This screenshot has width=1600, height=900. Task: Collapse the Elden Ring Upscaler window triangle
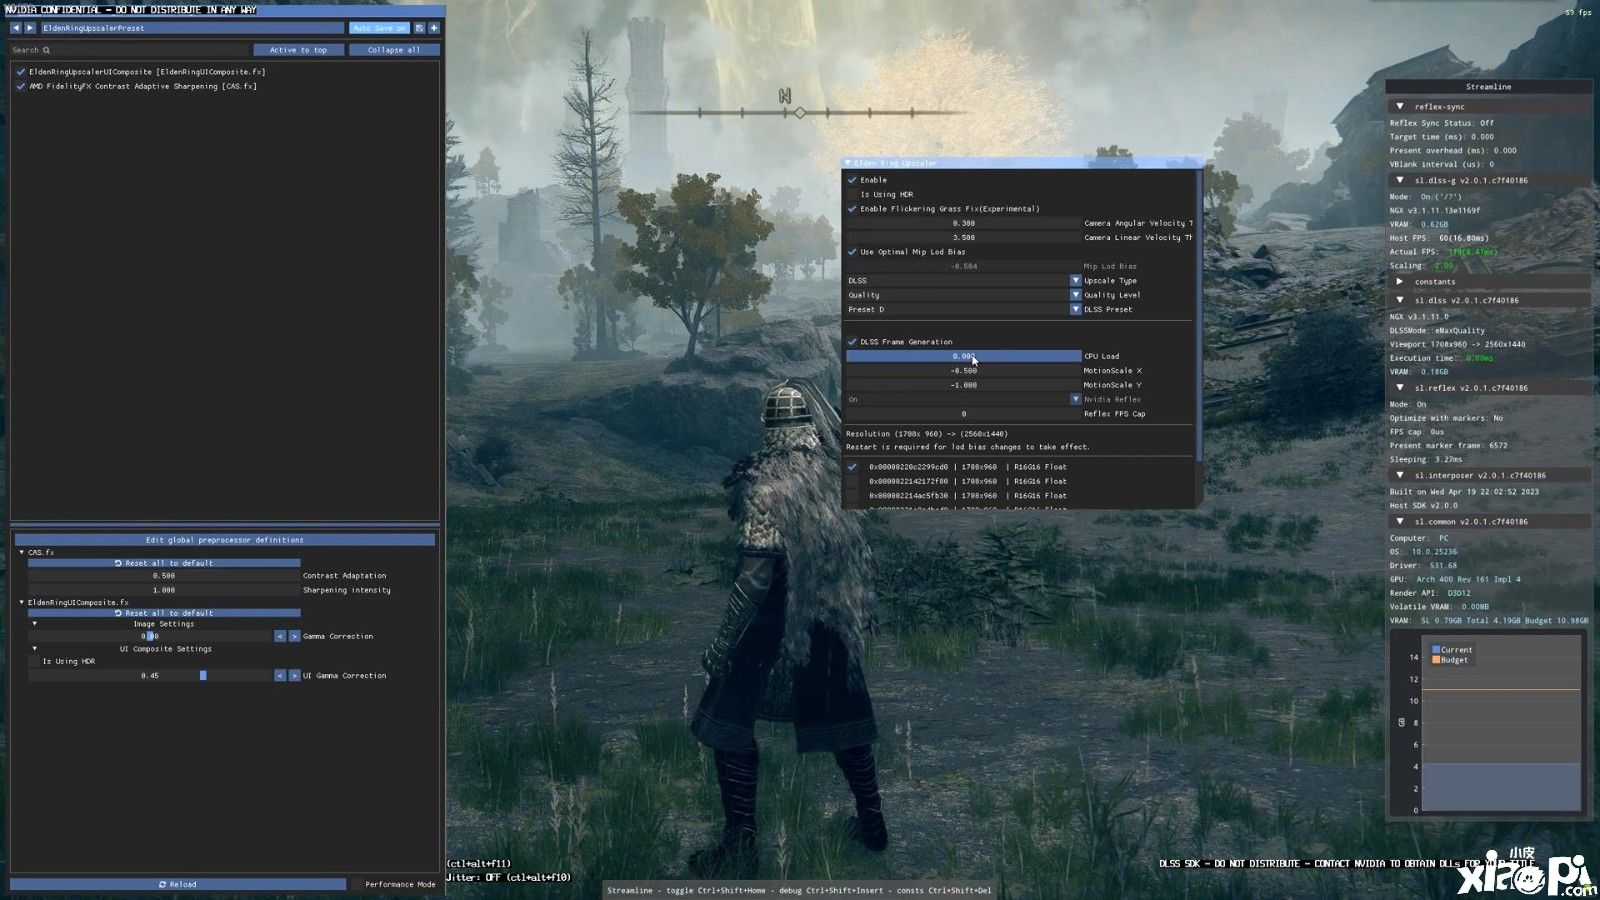[848, 163]
